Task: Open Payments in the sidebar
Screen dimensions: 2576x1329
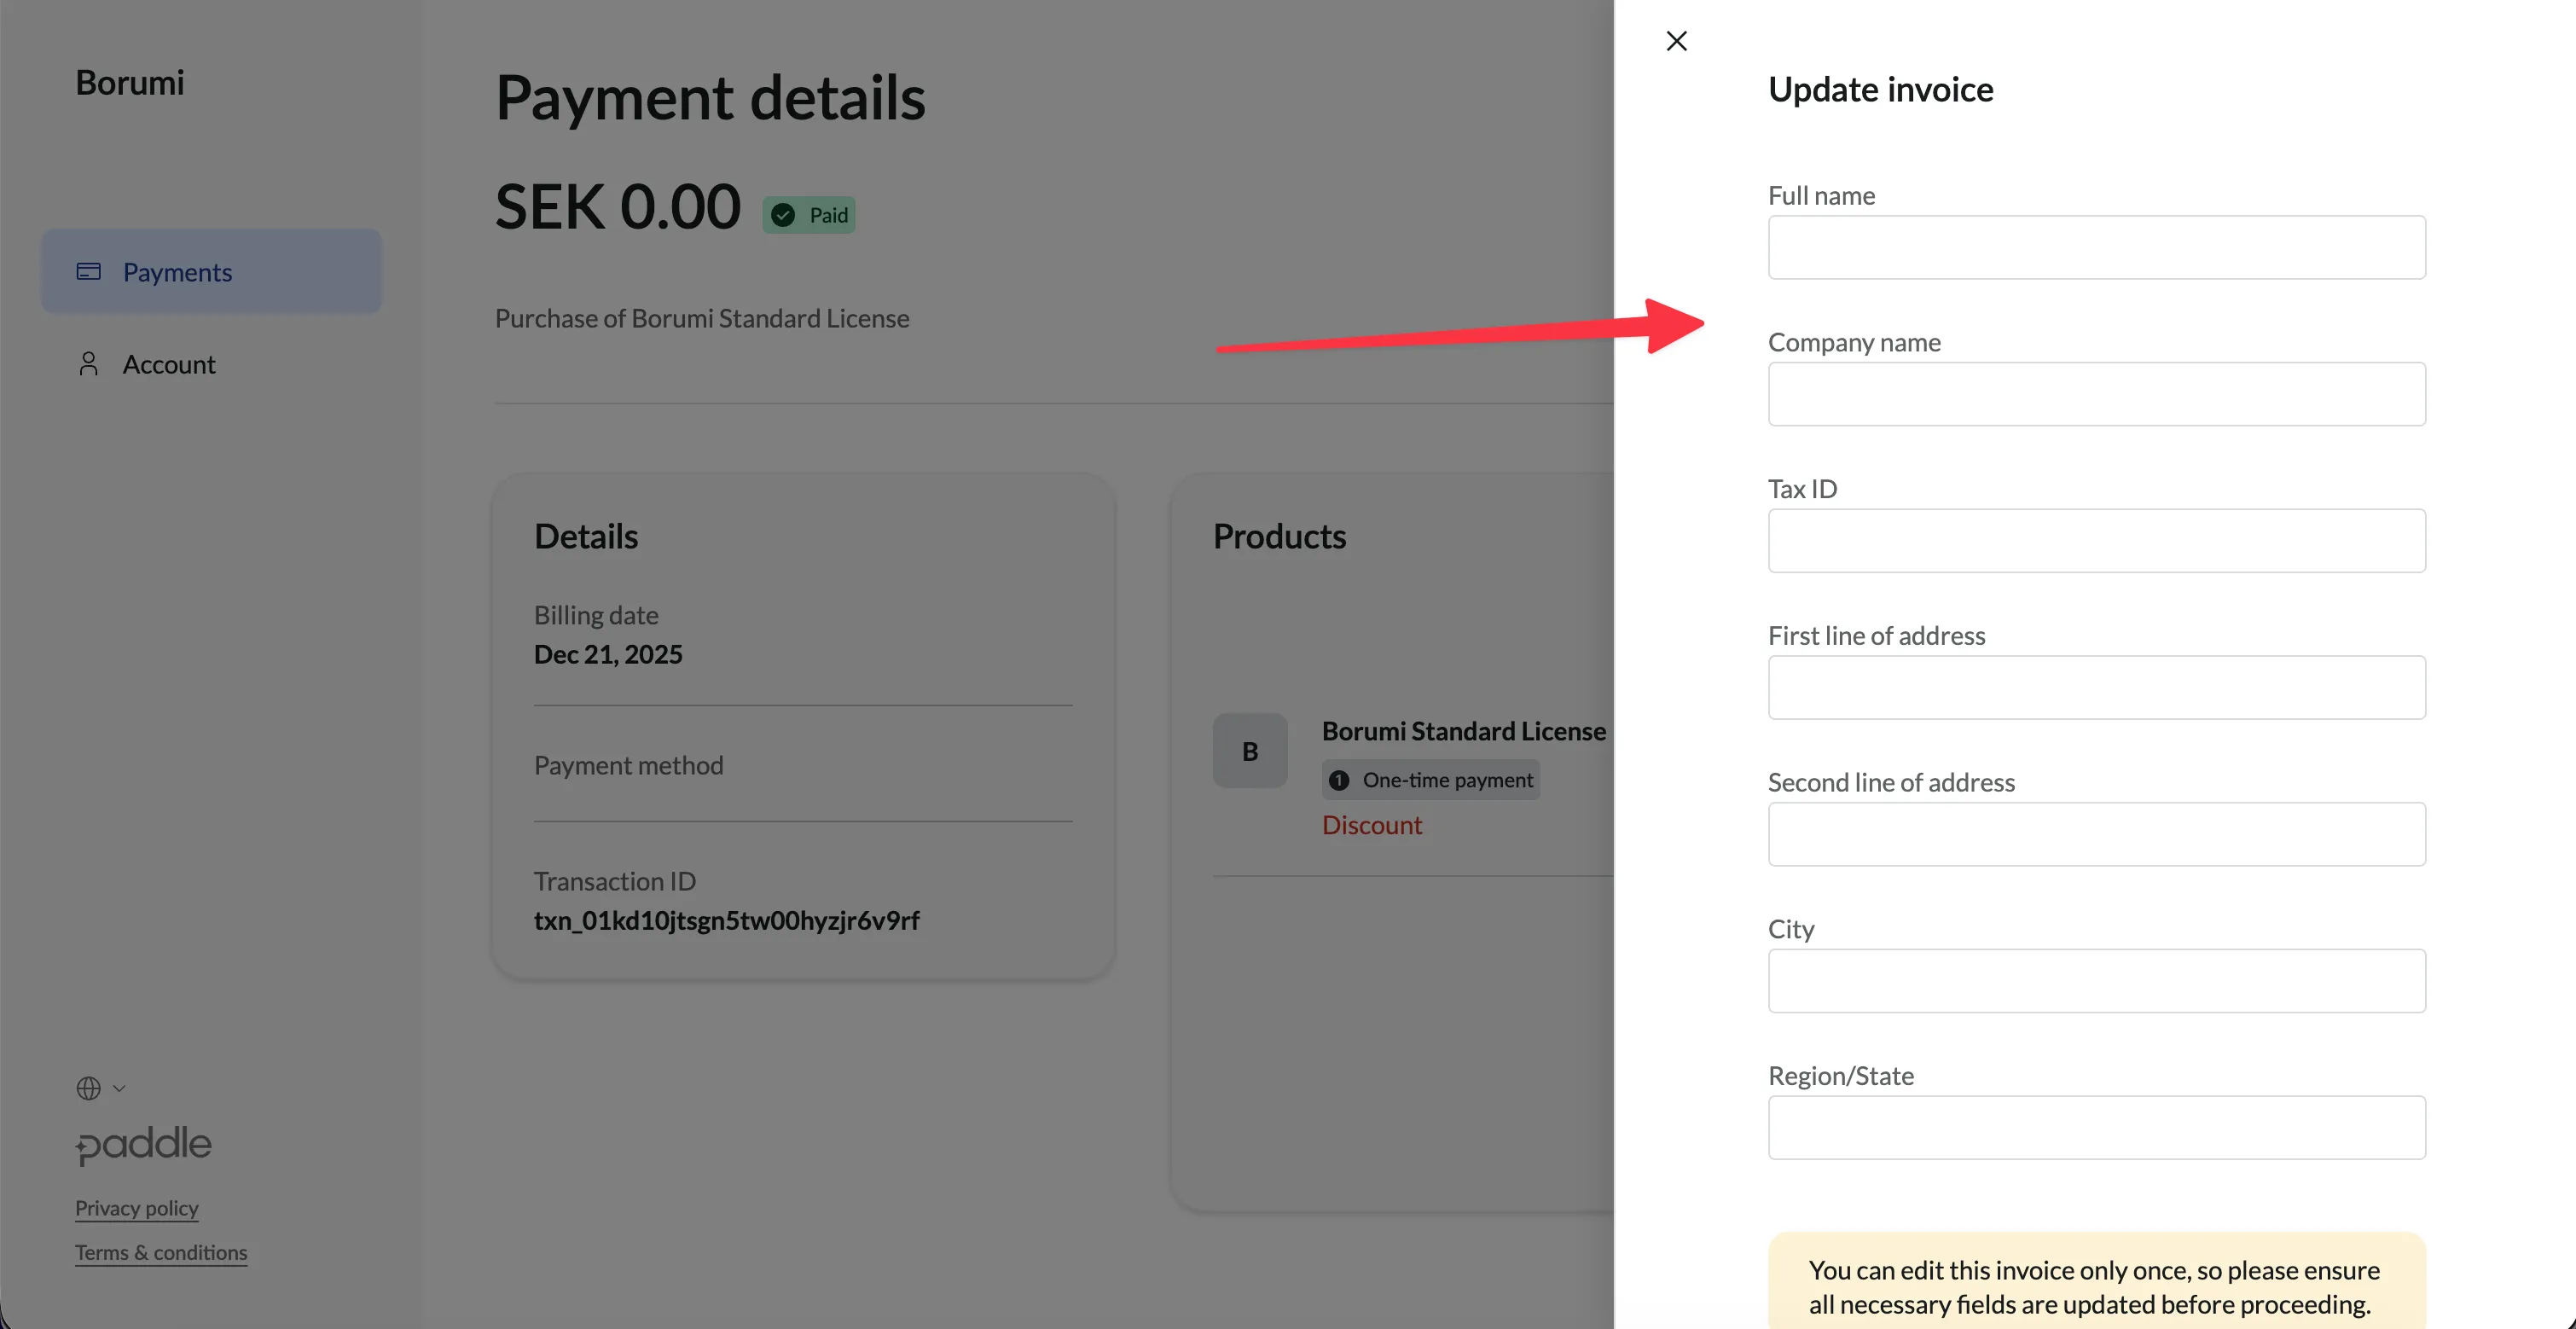Action: (211, 271)
